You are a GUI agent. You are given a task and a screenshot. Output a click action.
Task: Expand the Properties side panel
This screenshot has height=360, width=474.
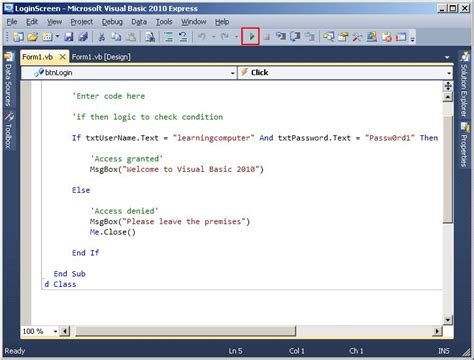coord(465,145)
